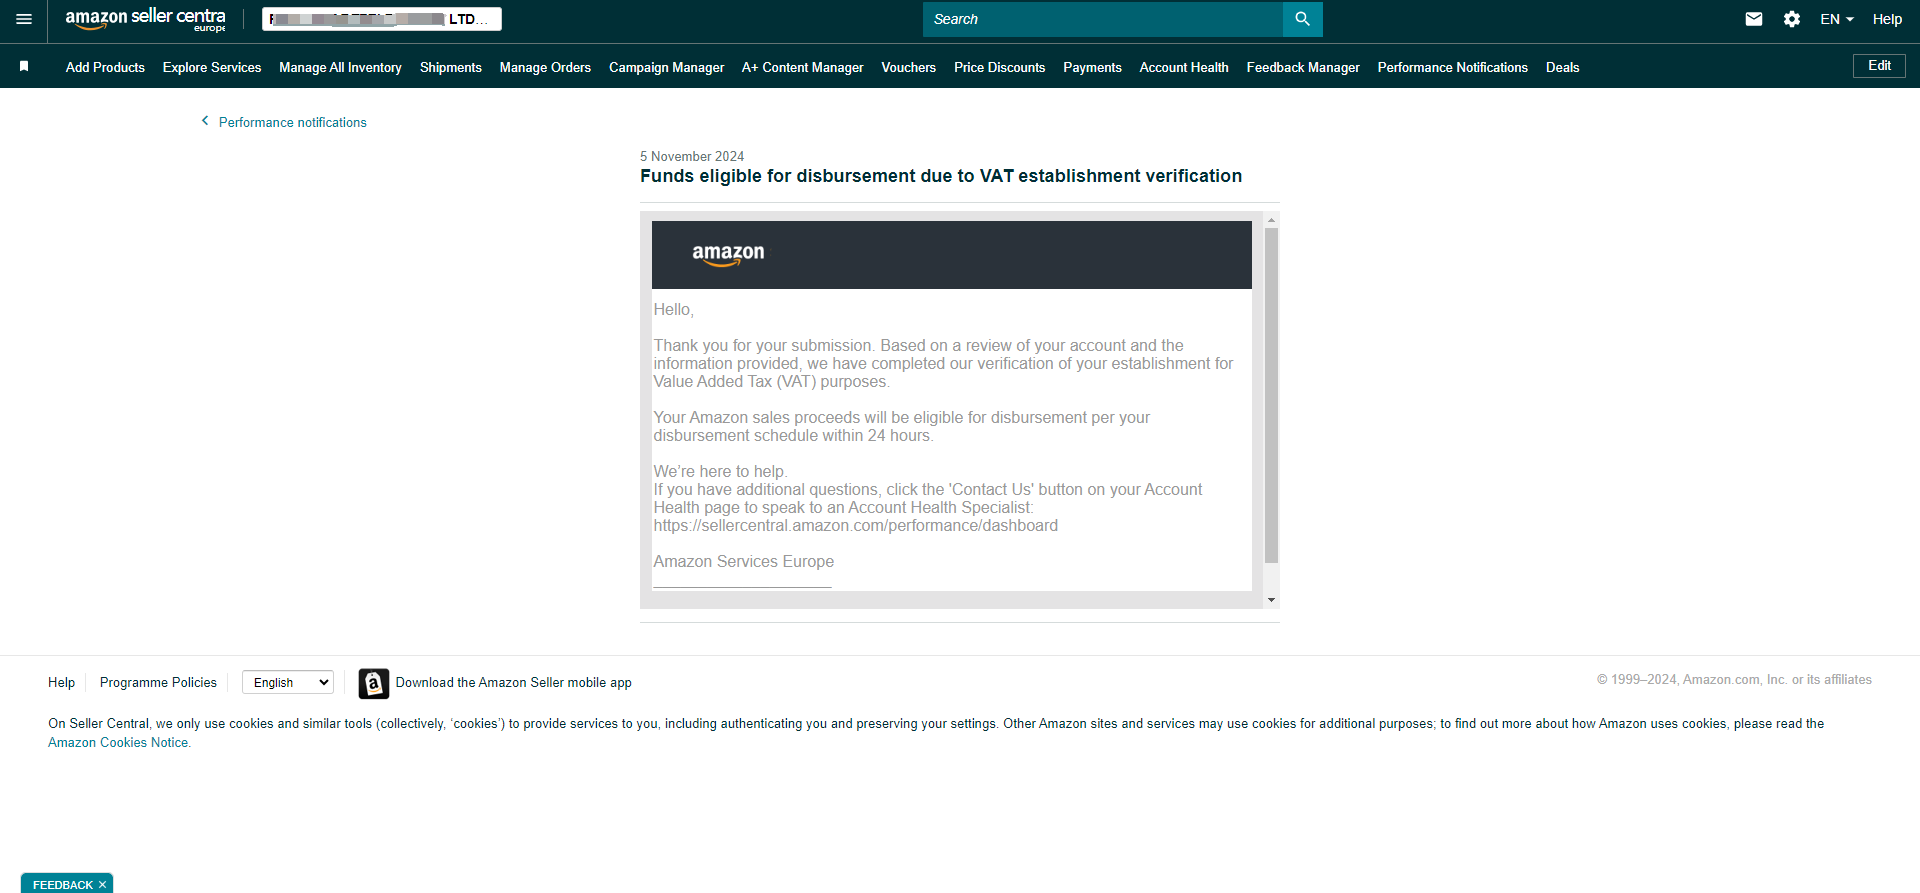Click the Amazon Seller Central logo
The height and width of the screenshot is (893, 1920).
tap(146, 19)
